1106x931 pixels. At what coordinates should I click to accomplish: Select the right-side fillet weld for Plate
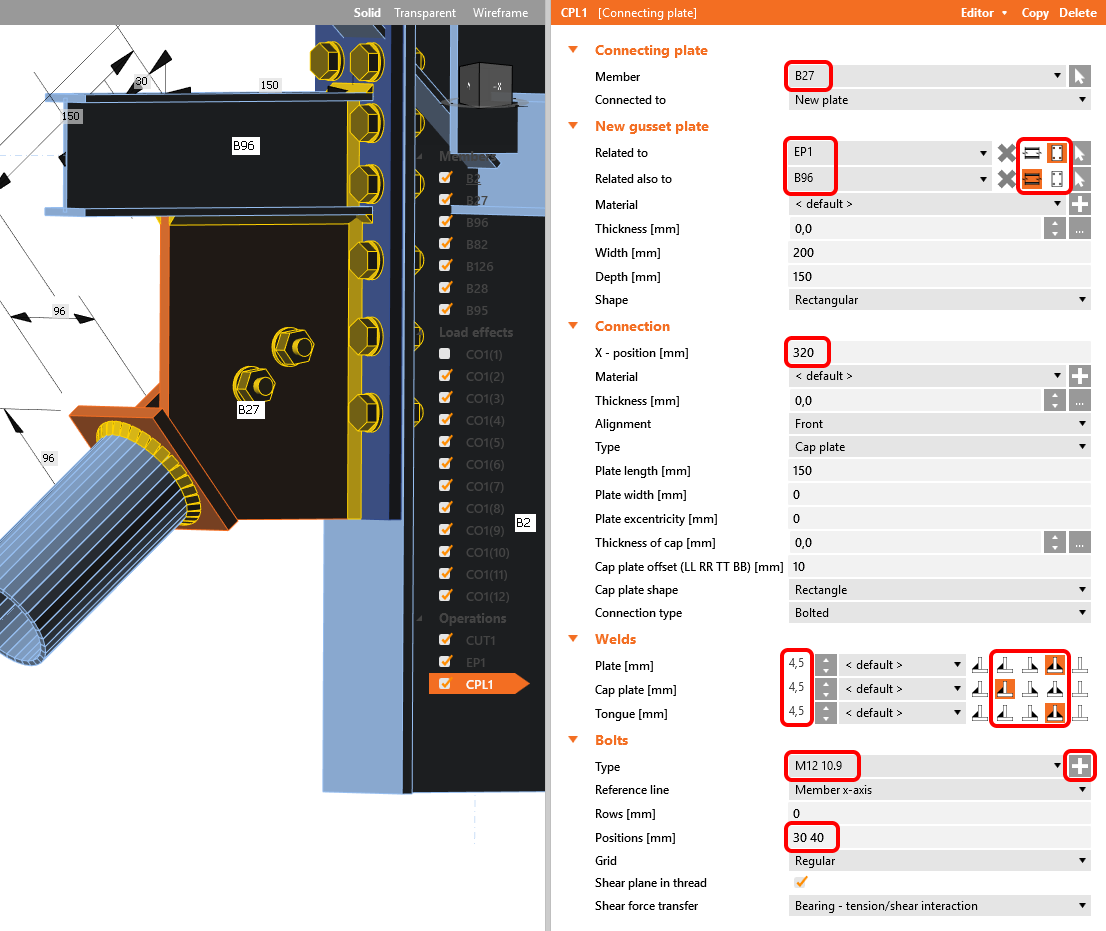1030,665
